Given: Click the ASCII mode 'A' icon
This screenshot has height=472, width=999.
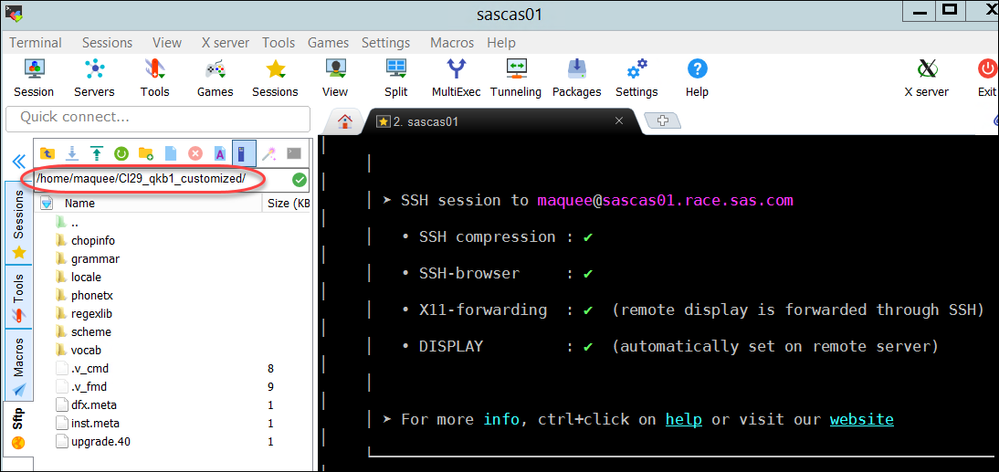Looking at the screenshot, I should click(220, 154).
